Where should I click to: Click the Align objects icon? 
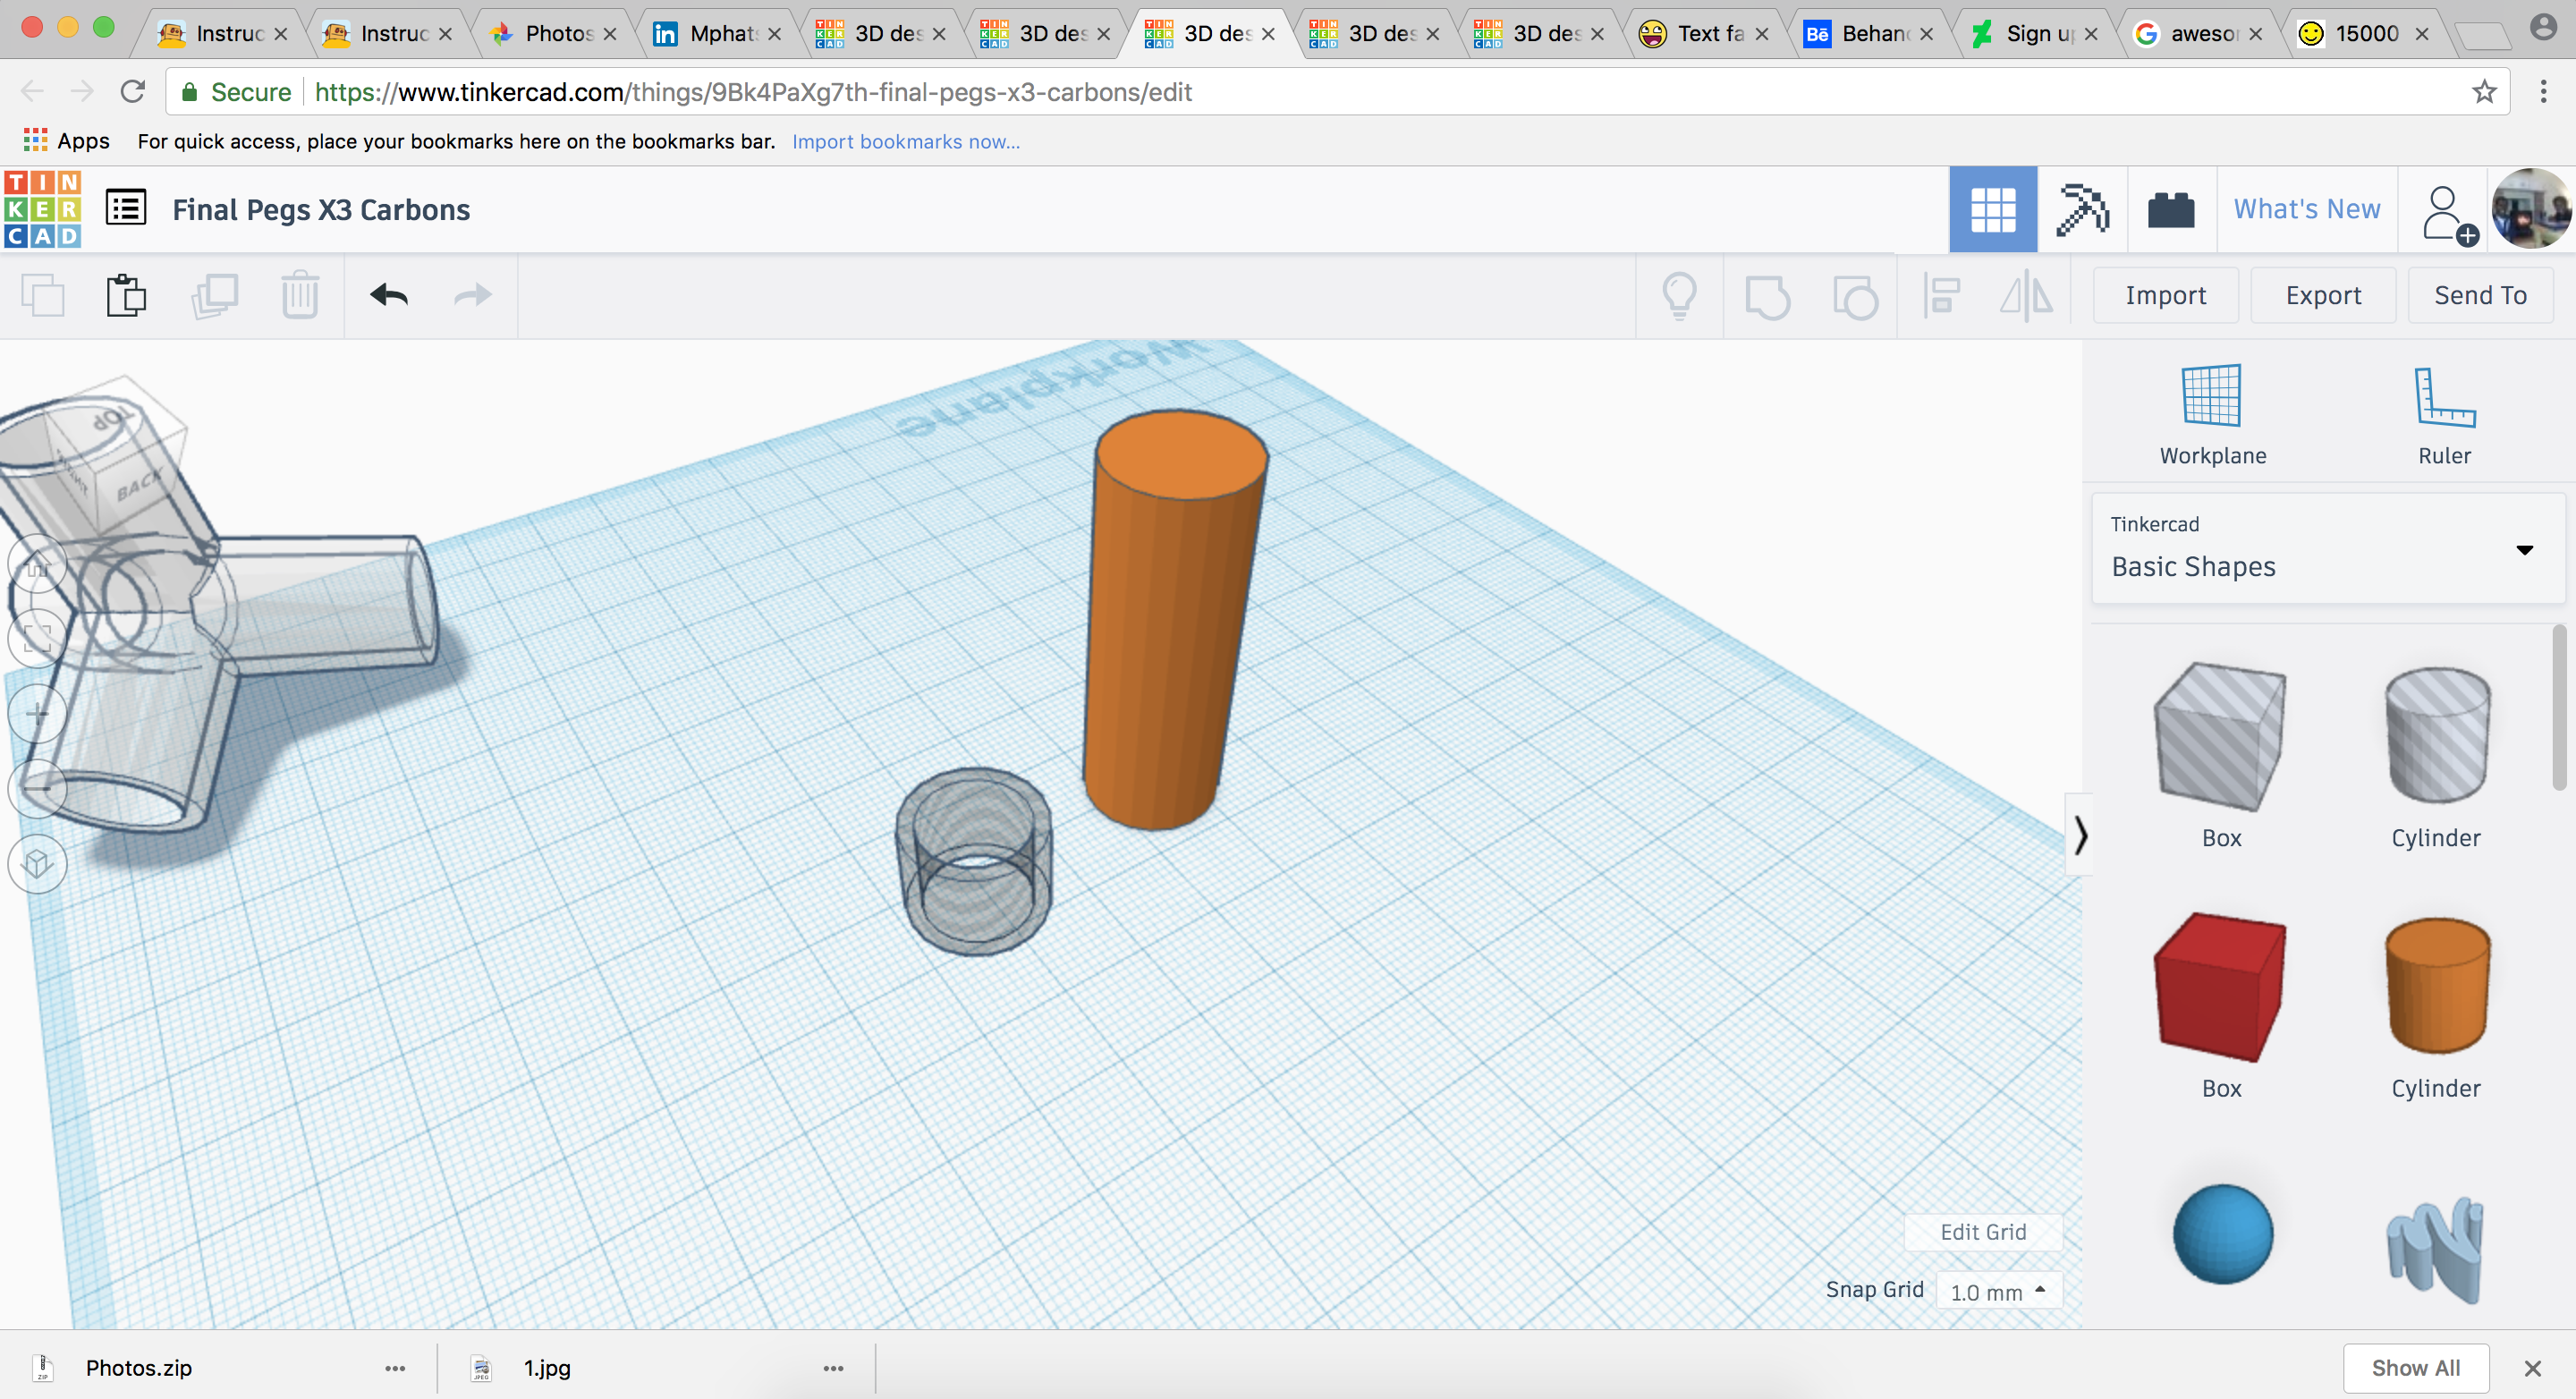1941,296
